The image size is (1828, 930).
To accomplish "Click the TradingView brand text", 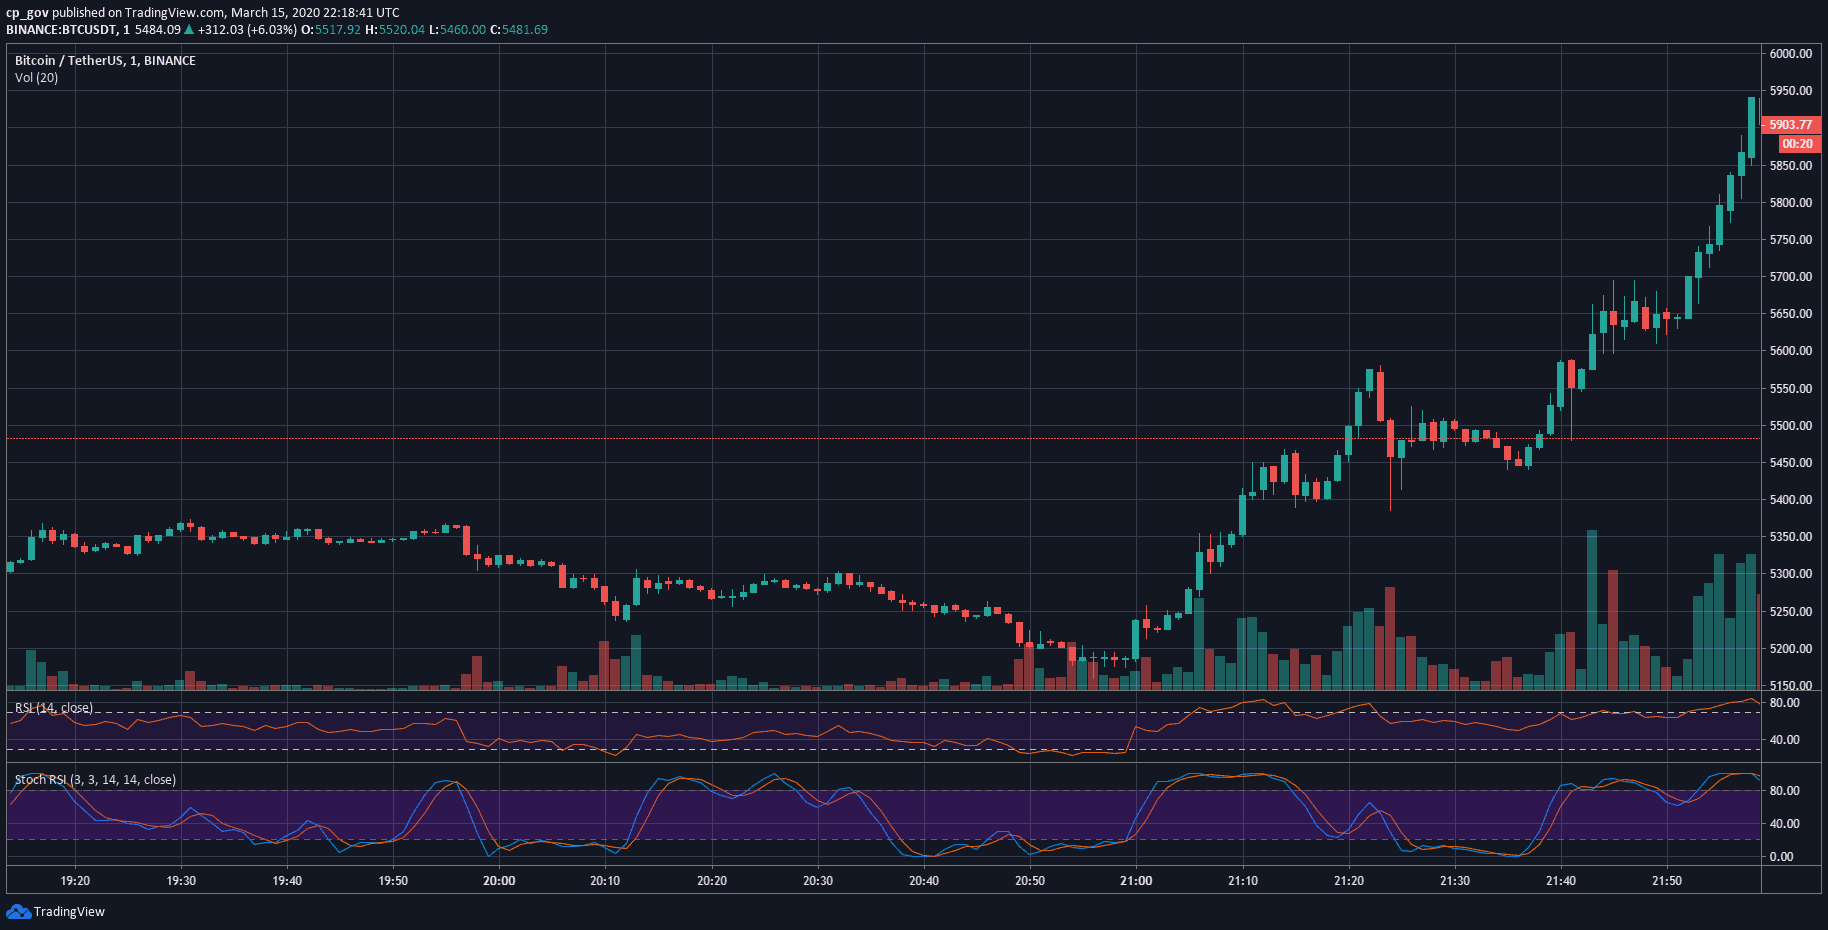I will coord(69,912).
